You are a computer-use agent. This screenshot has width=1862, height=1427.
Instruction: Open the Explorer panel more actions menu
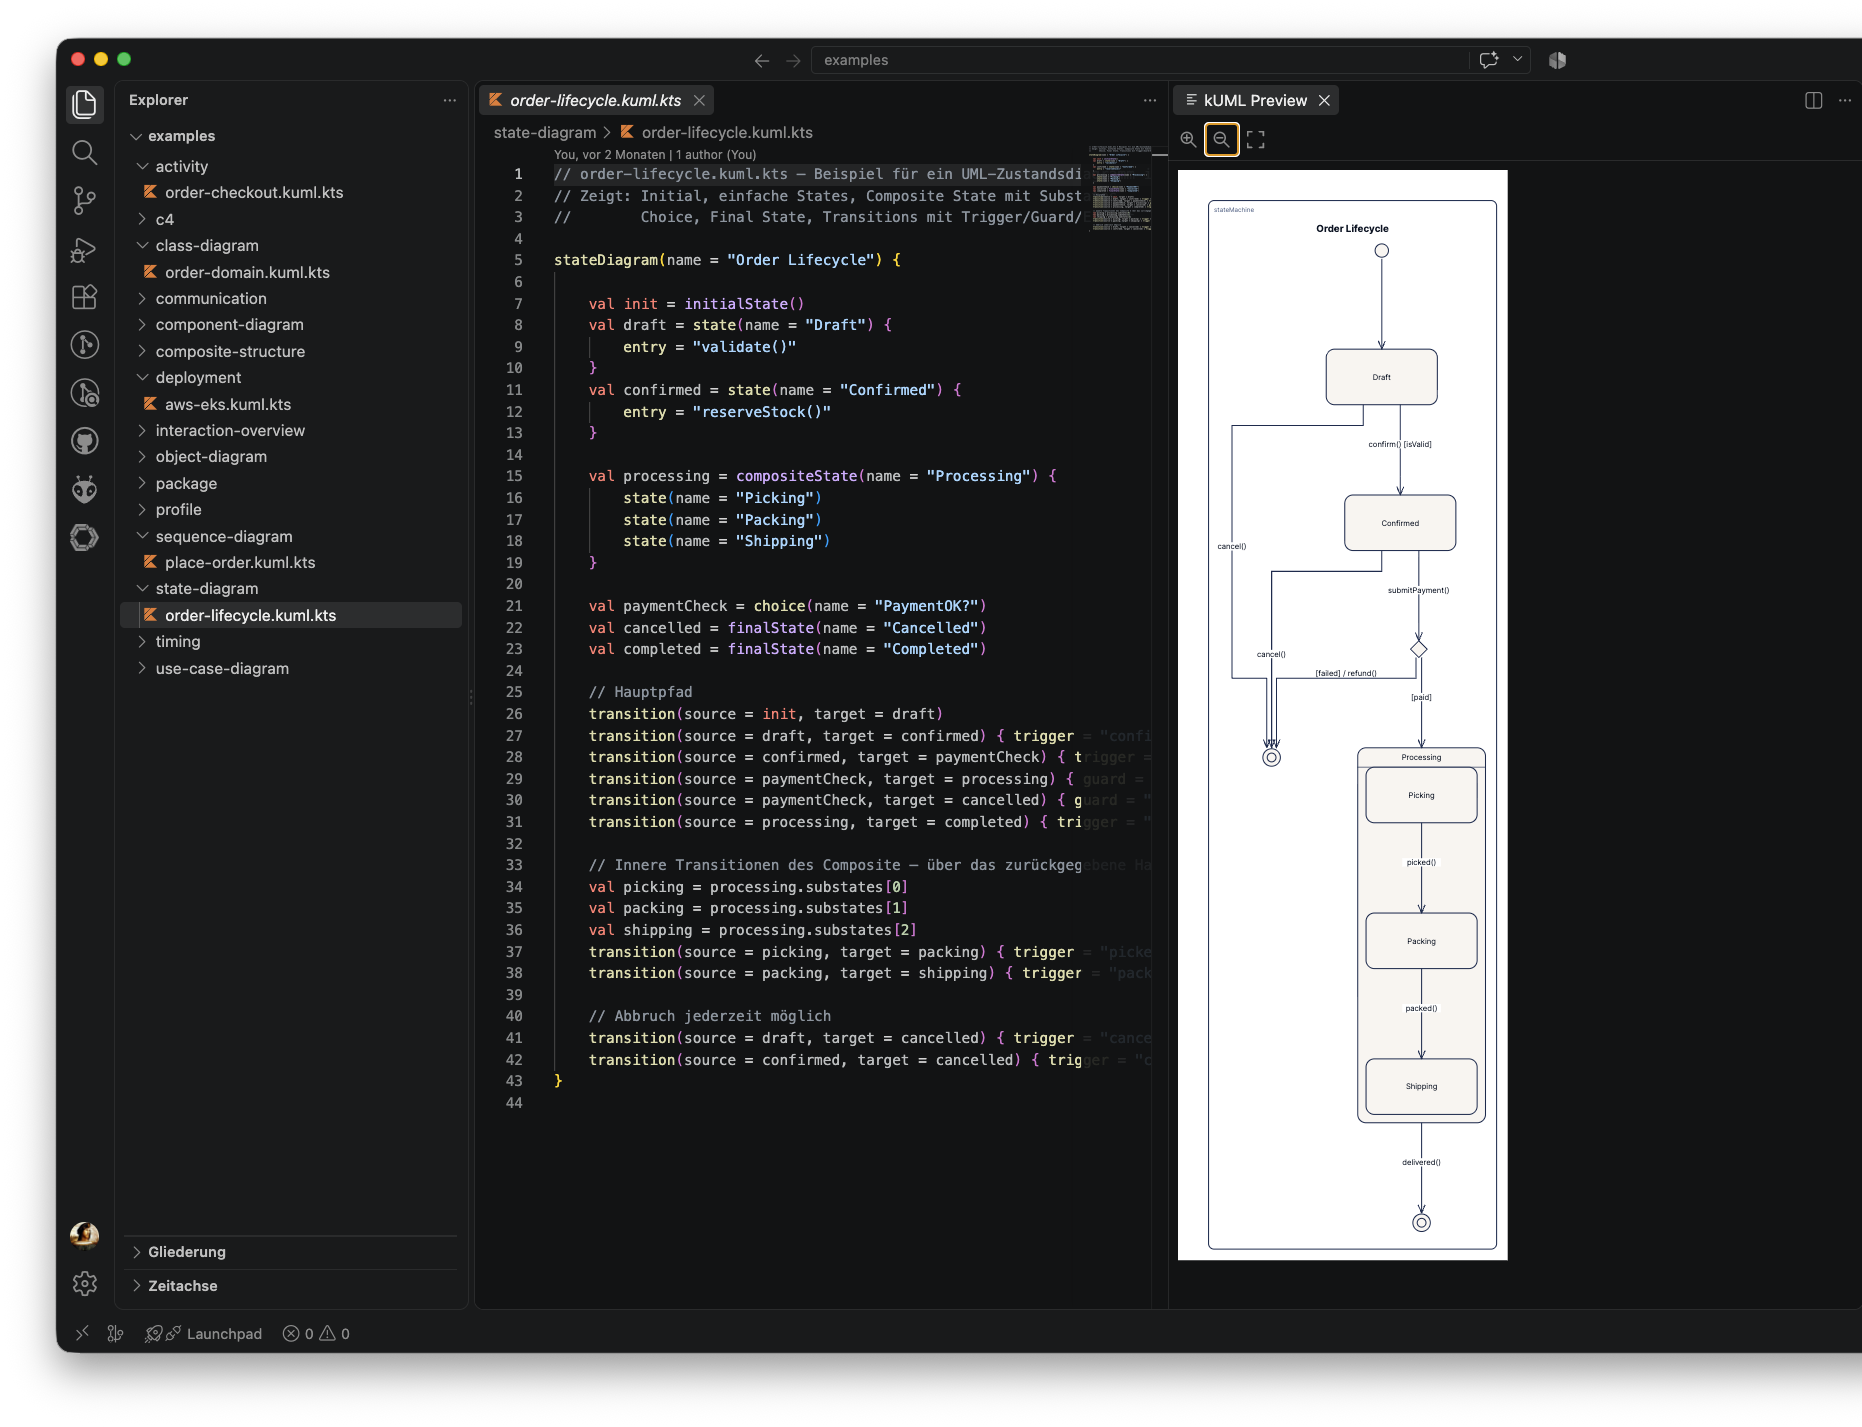[450, 100]
